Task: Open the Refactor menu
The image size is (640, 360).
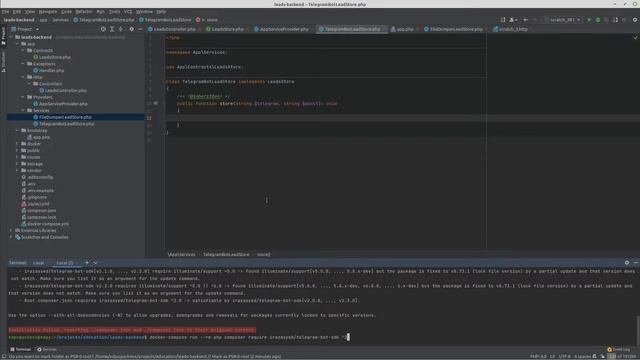Action: [x=84, y=12]
